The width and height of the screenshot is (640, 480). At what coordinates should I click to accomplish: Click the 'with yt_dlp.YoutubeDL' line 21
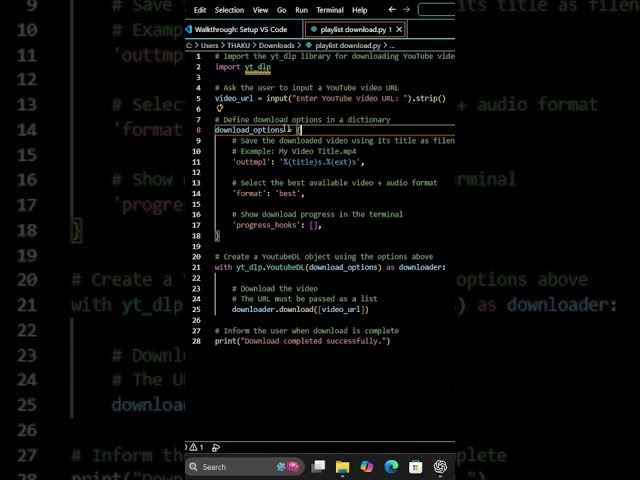330,267
